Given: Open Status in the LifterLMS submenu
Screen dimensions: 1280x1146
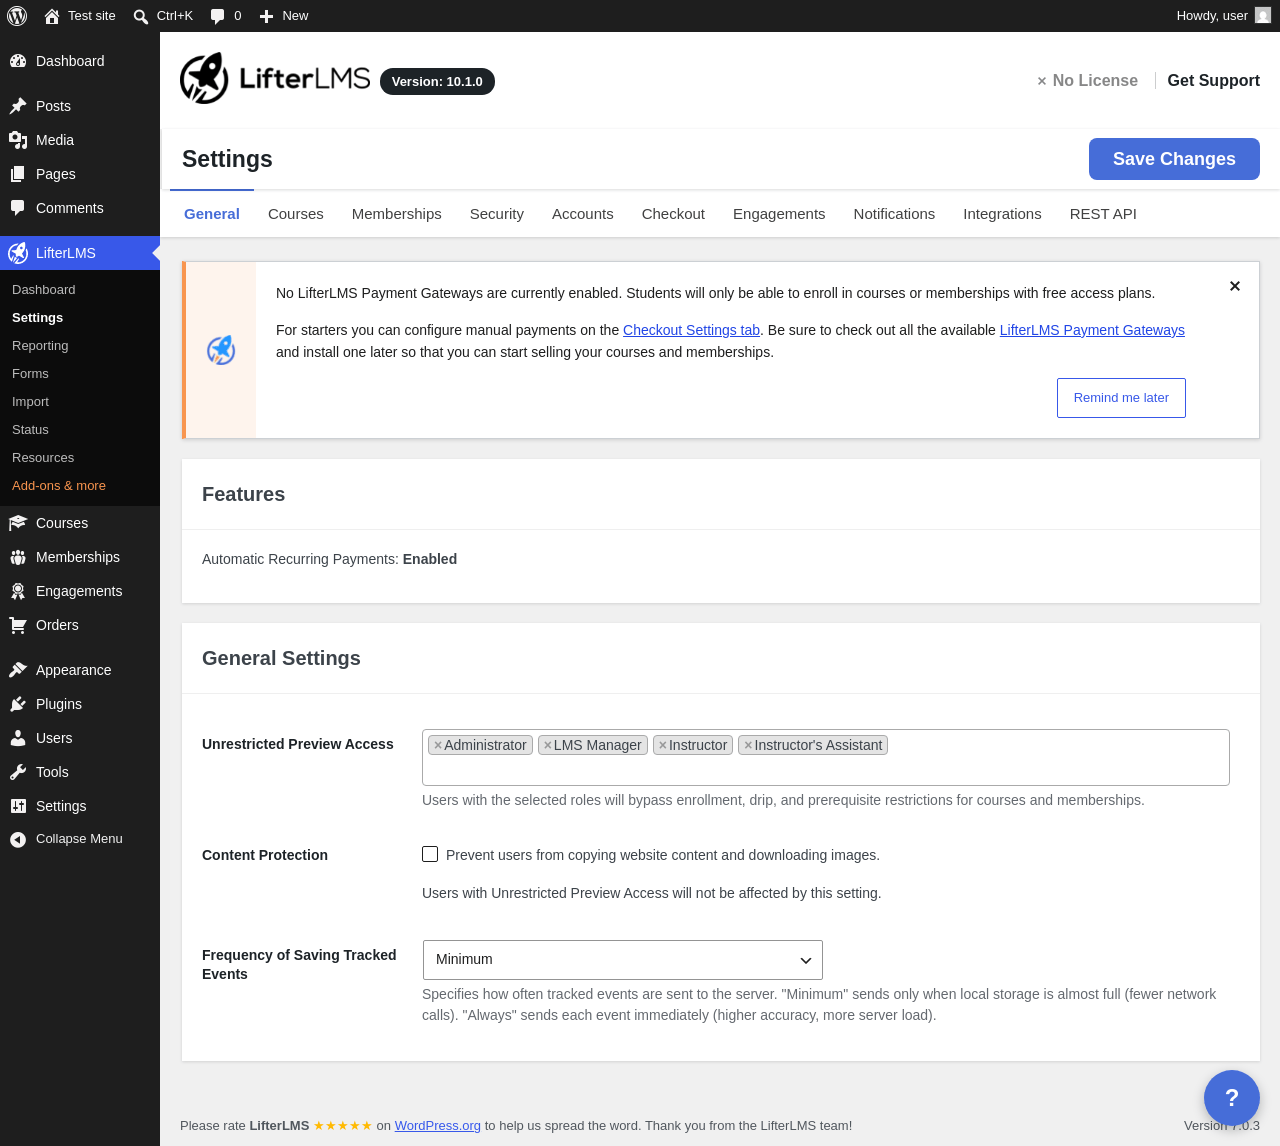Looking at the screenshot, I should (x=30, y=430).
